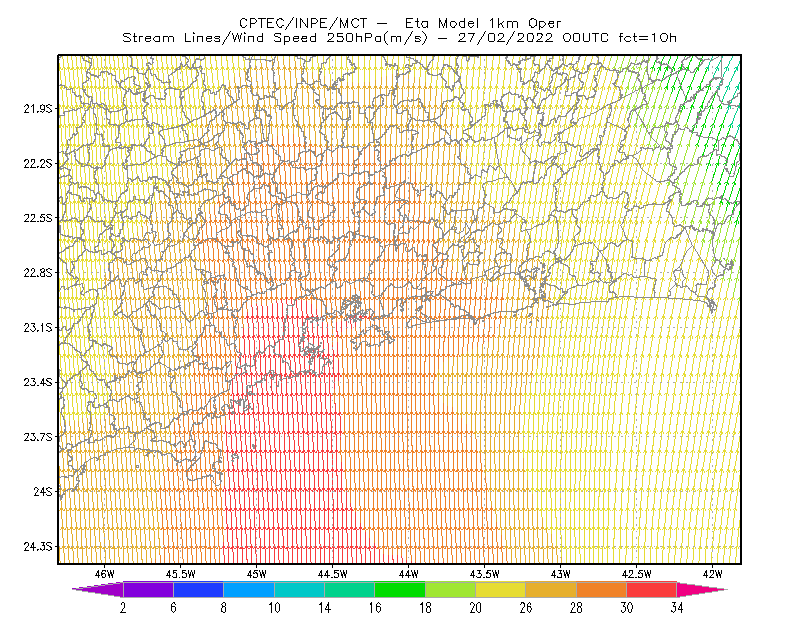This screenshot has width=800, height=618.
Task: Click the teal-green 14–16 colorbar segment
Action: [x=349, y=589]
